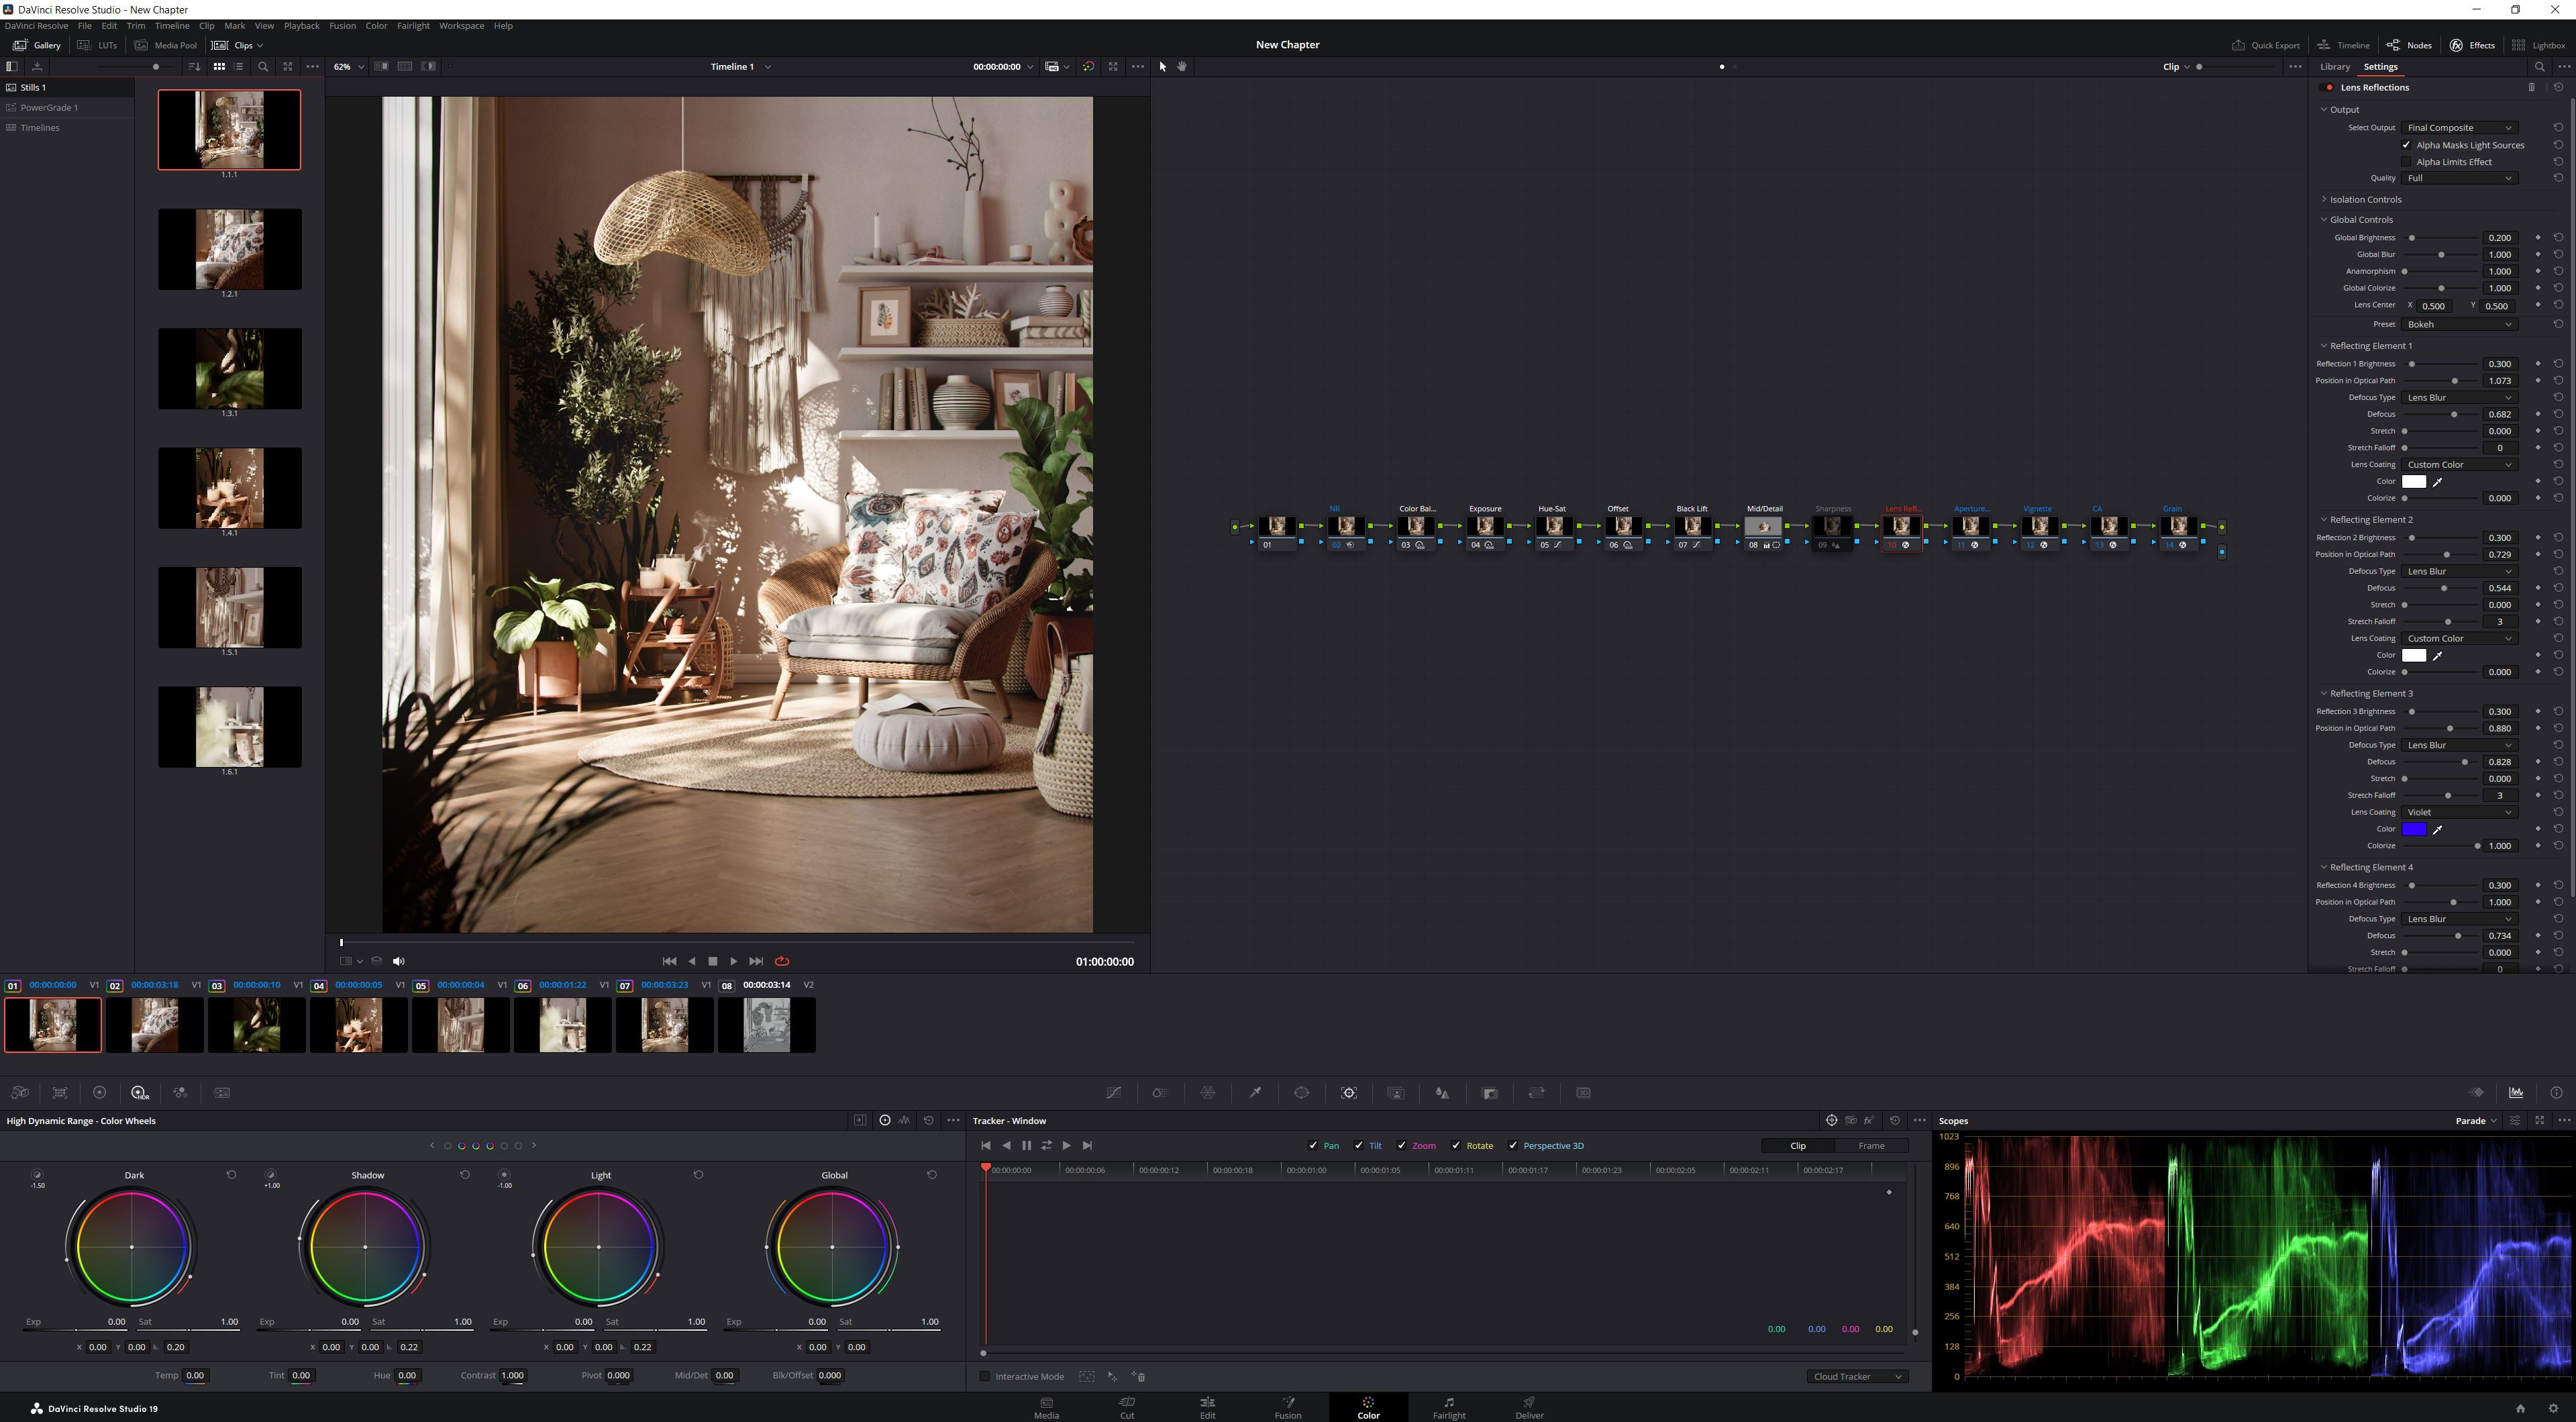Uncheck Alpha Masks Light Sources
The image size is (2576, 1422).
[x=2407, y=145]
